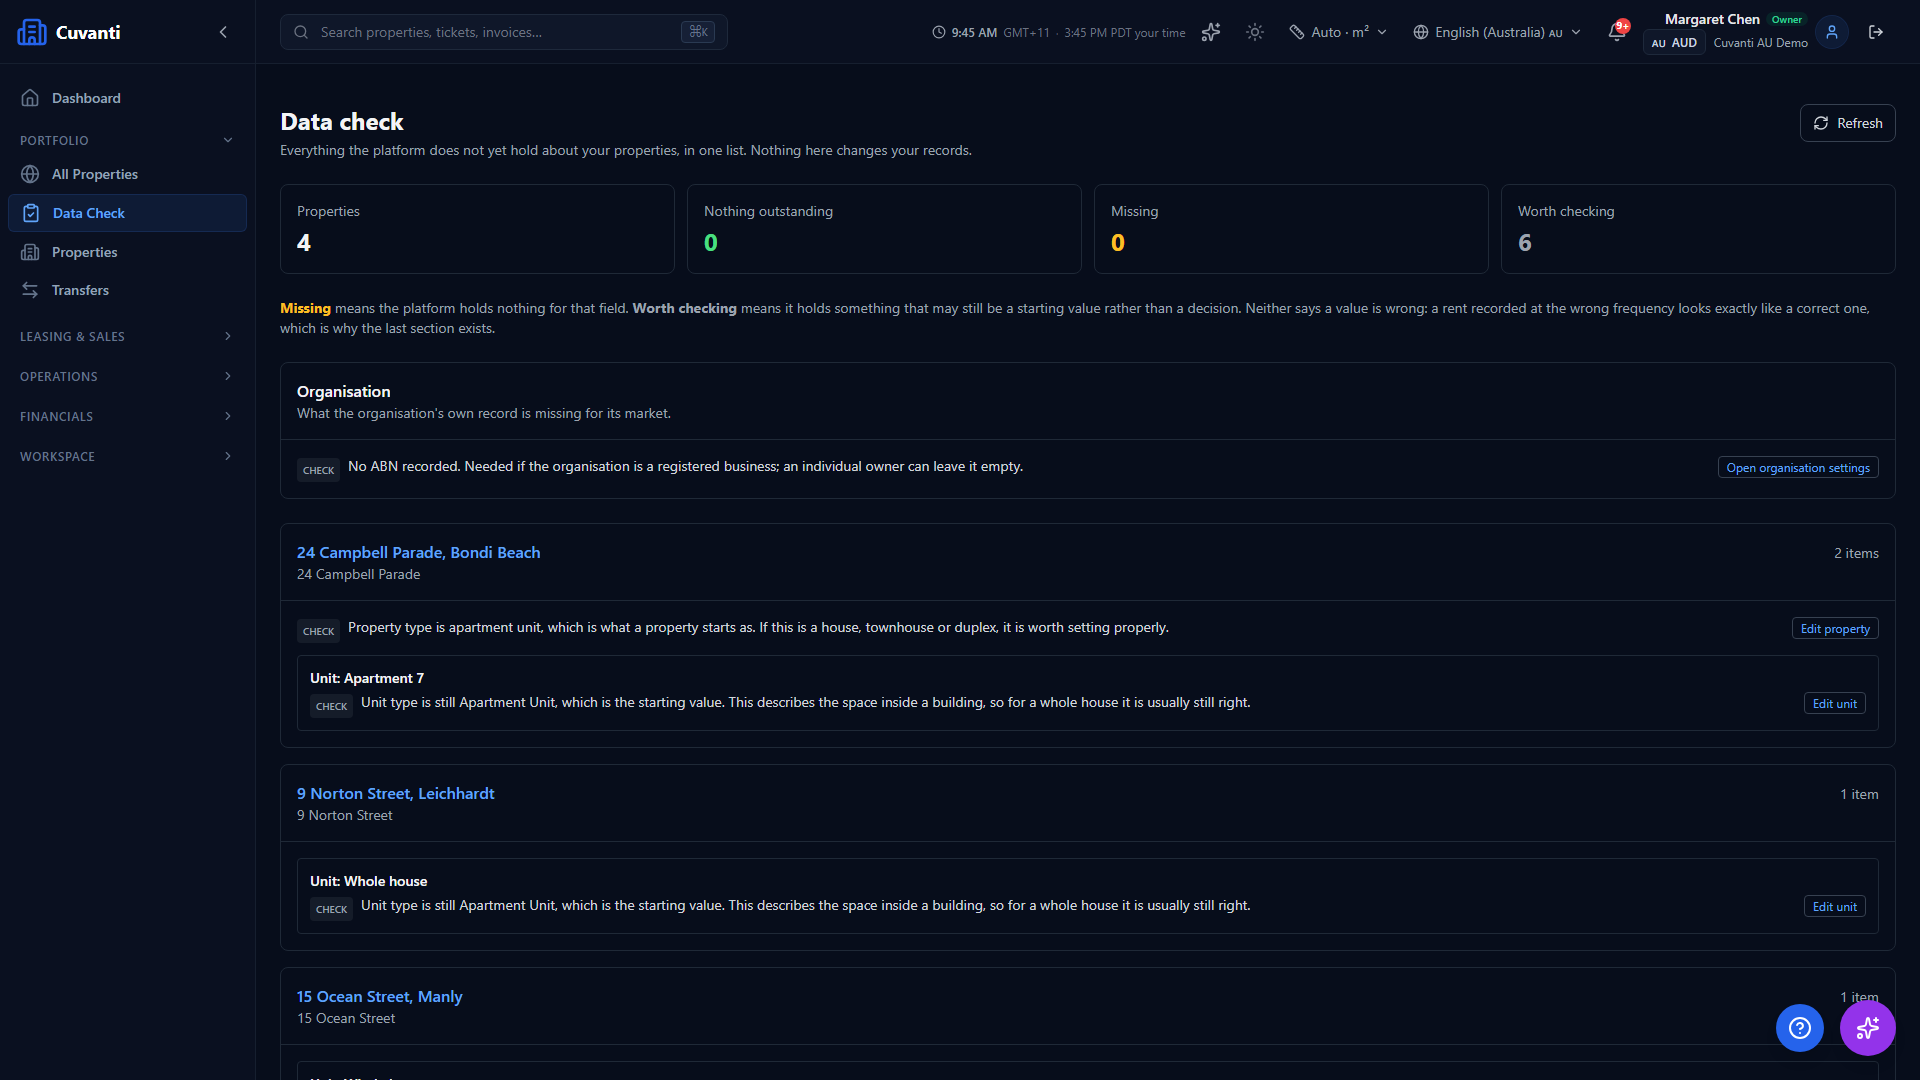Click Open organisation settings
Viewport: 1920px width, 1080px height.
click(1798, 468)
